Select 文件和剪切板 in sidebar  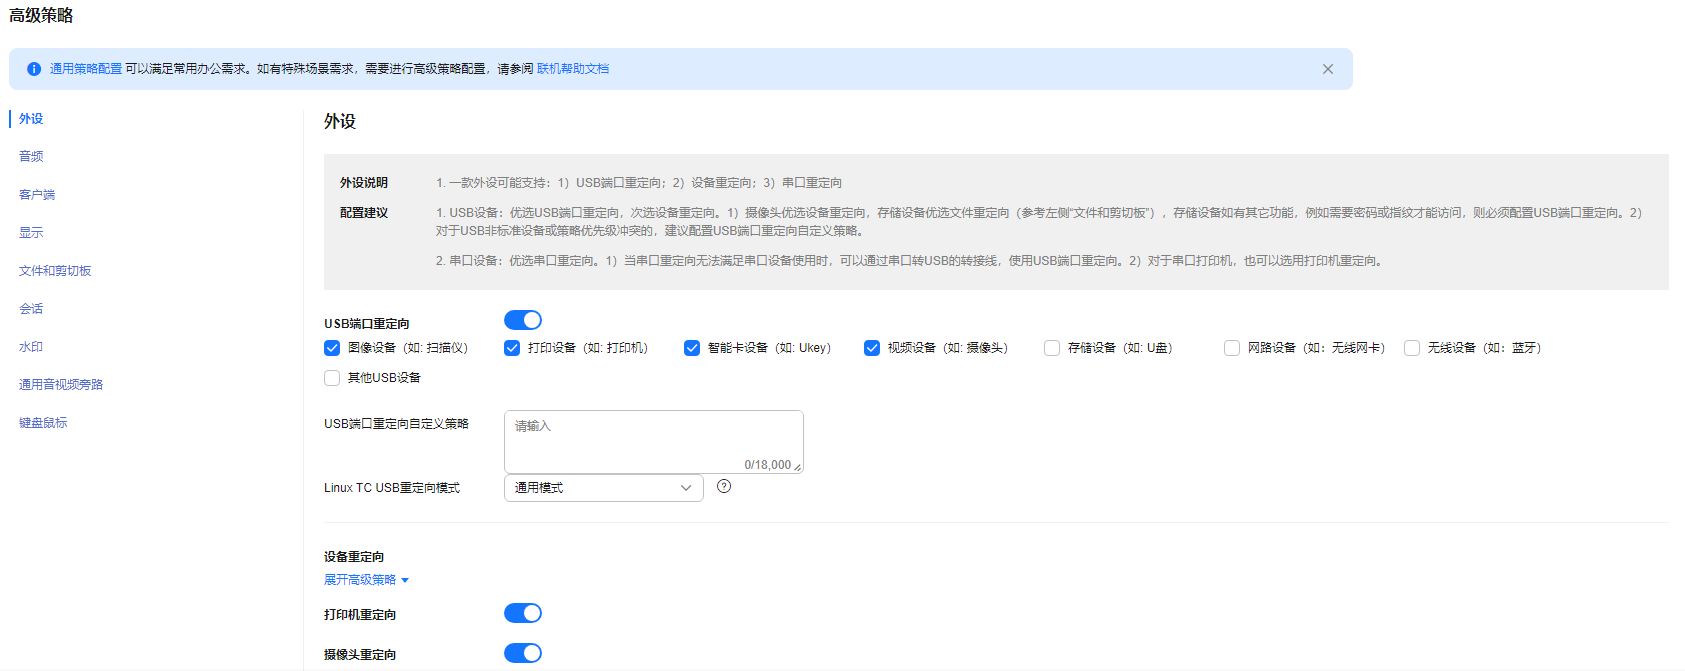point(55,271)
